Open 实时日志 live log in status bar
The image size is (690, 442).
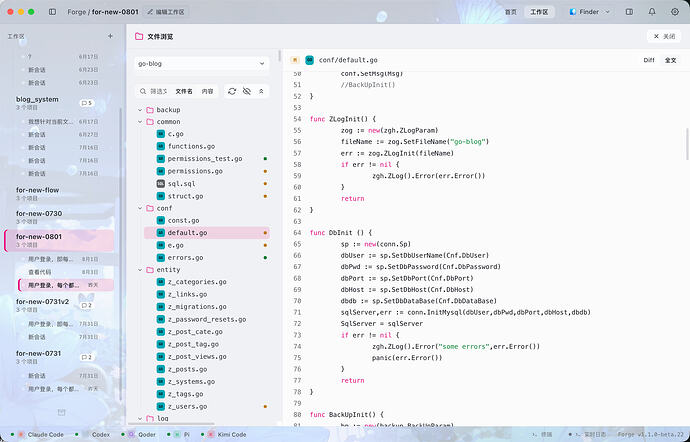click(x=587, y=435)
